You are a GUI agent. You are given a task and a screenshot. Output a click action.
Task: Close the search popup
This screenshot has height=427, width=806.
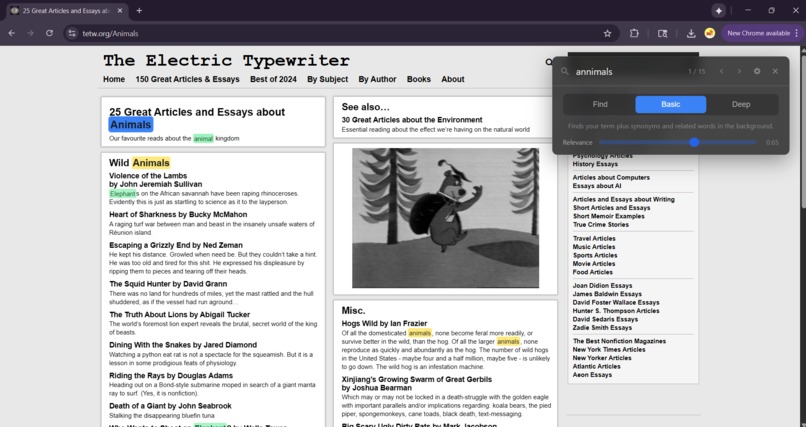point(775,71)
